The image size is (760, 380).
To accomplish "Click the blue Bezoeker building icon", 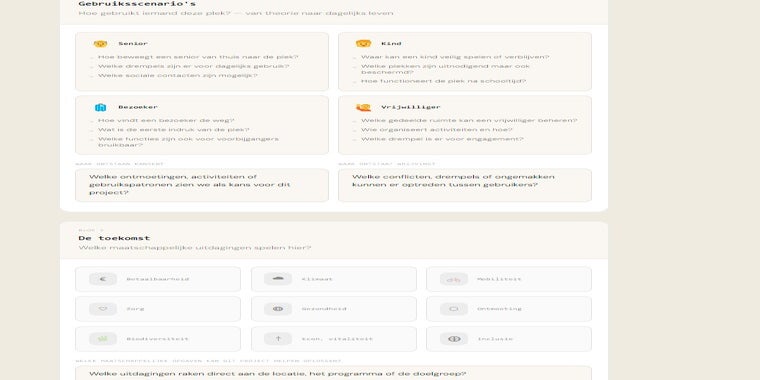I will [x=100, y=107].
